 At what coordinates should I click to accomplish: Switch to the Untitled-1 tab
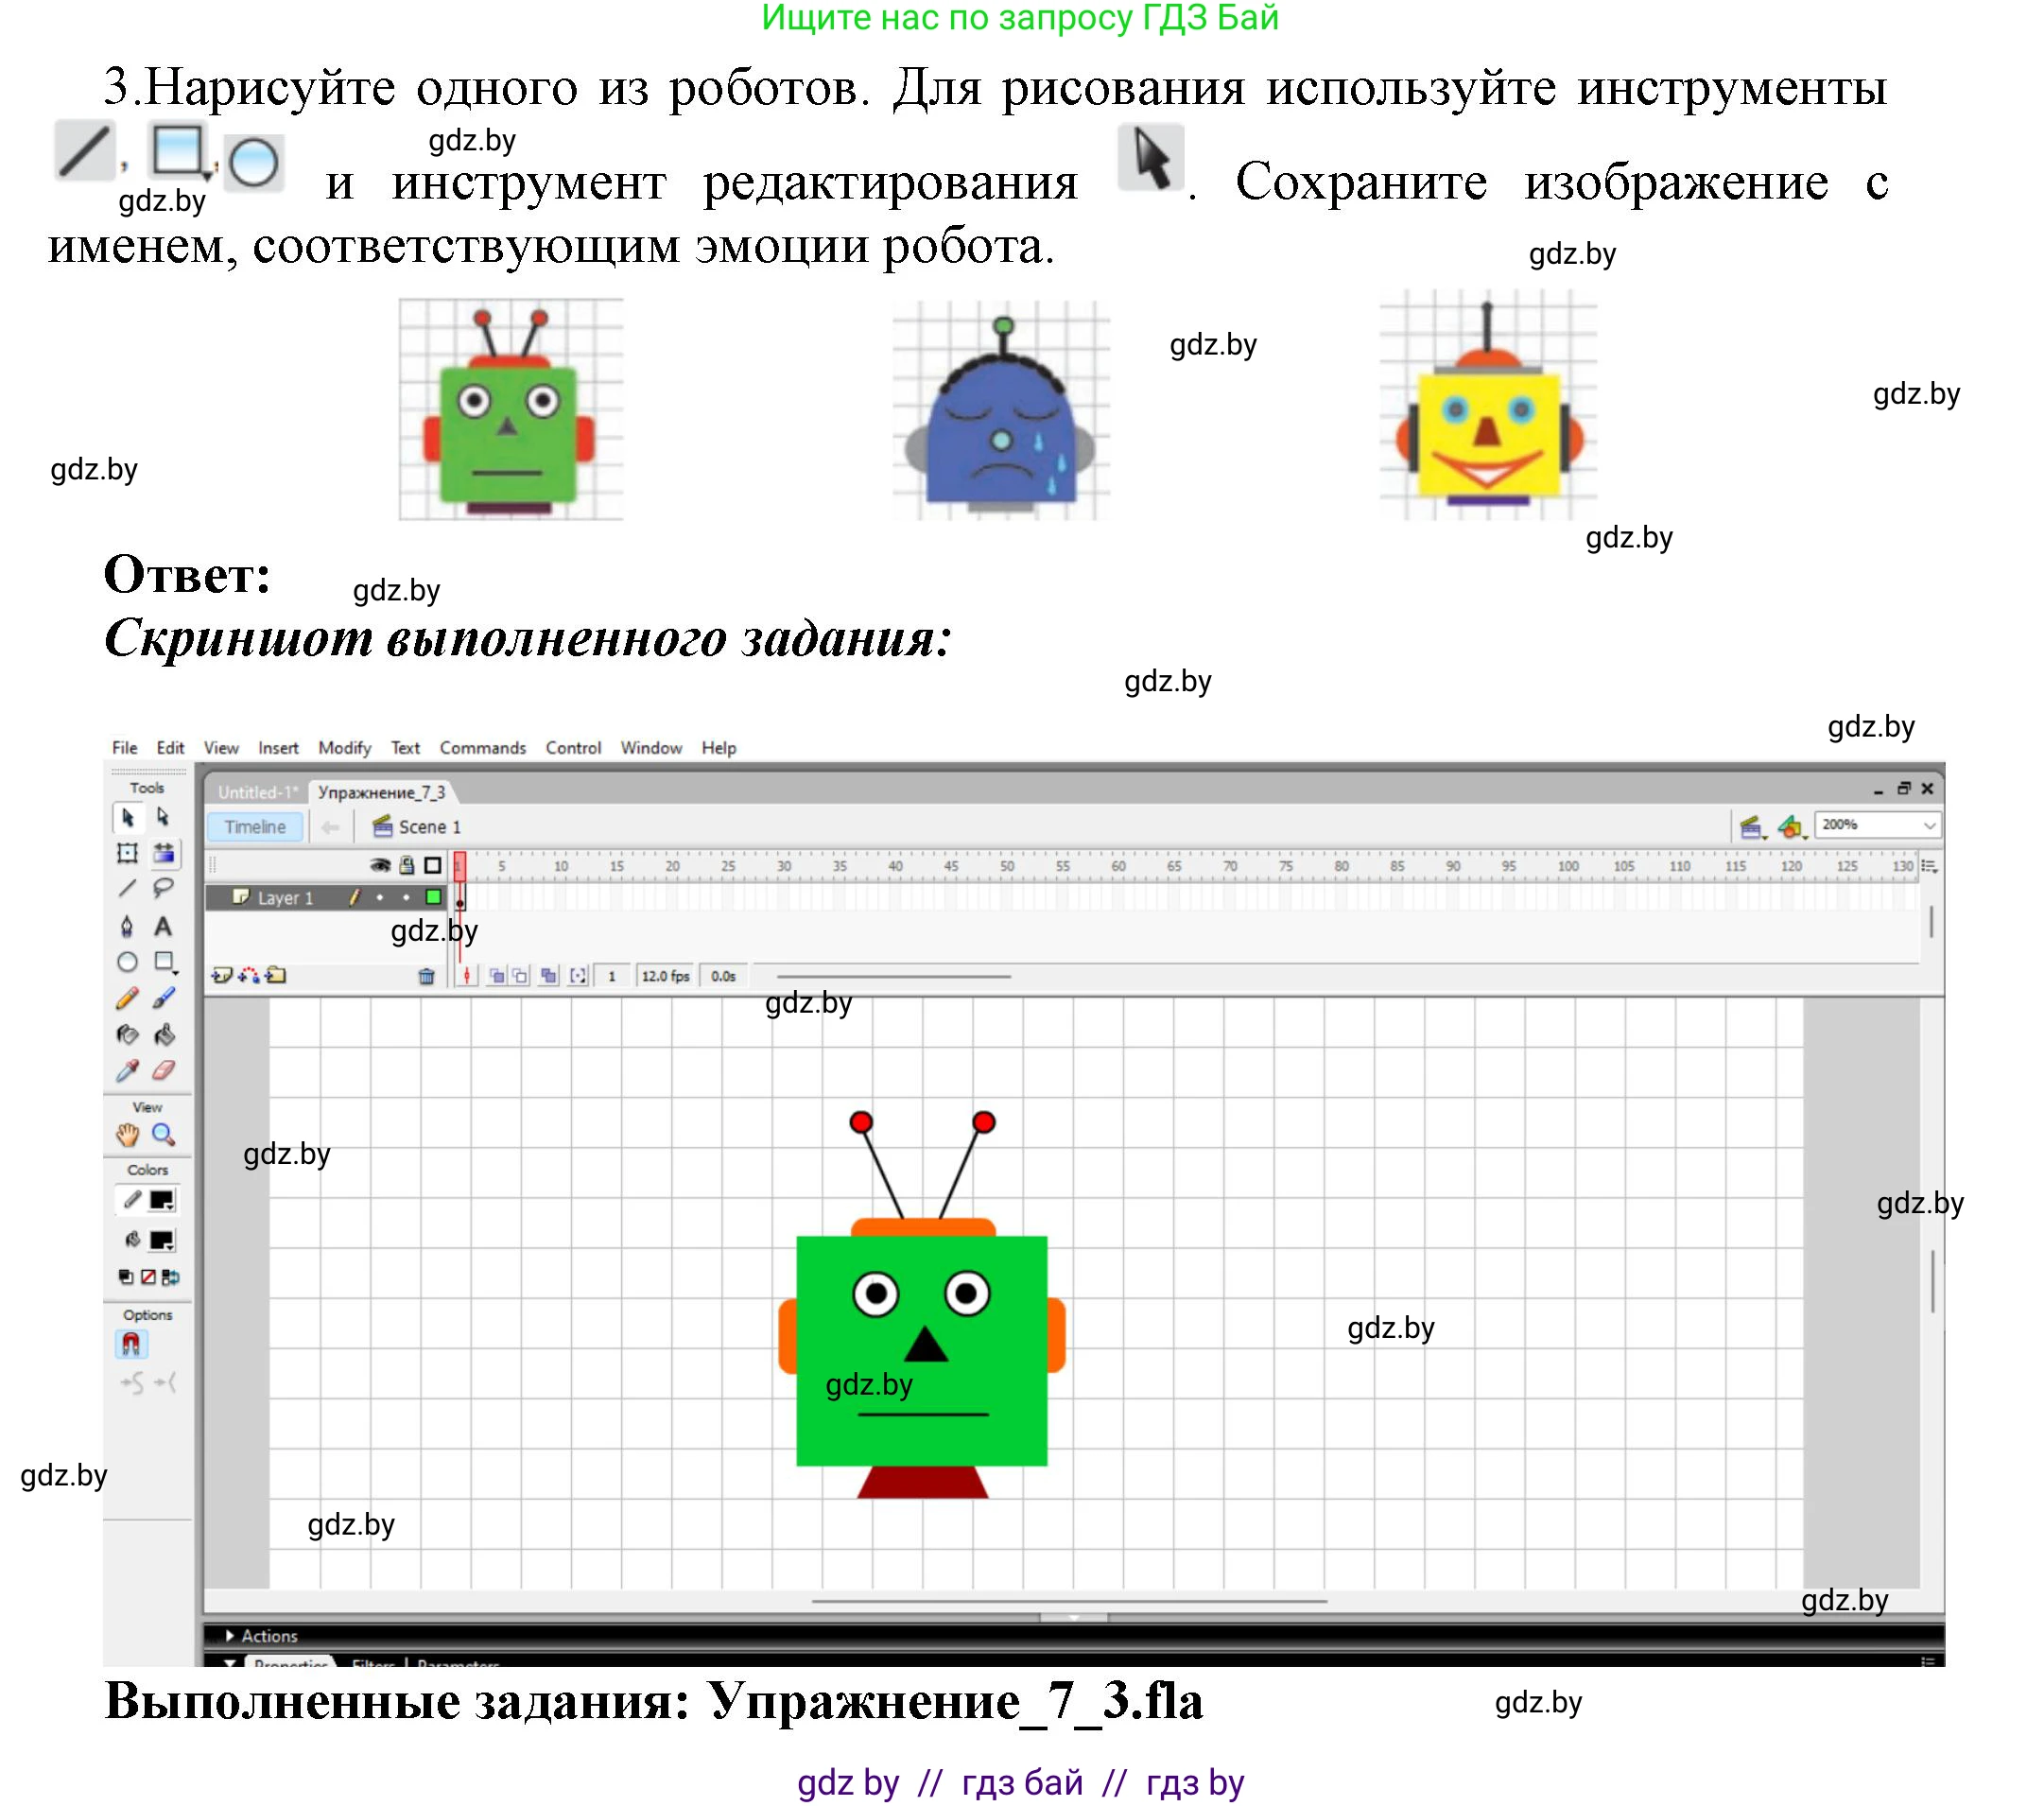[x=257, y=792]
